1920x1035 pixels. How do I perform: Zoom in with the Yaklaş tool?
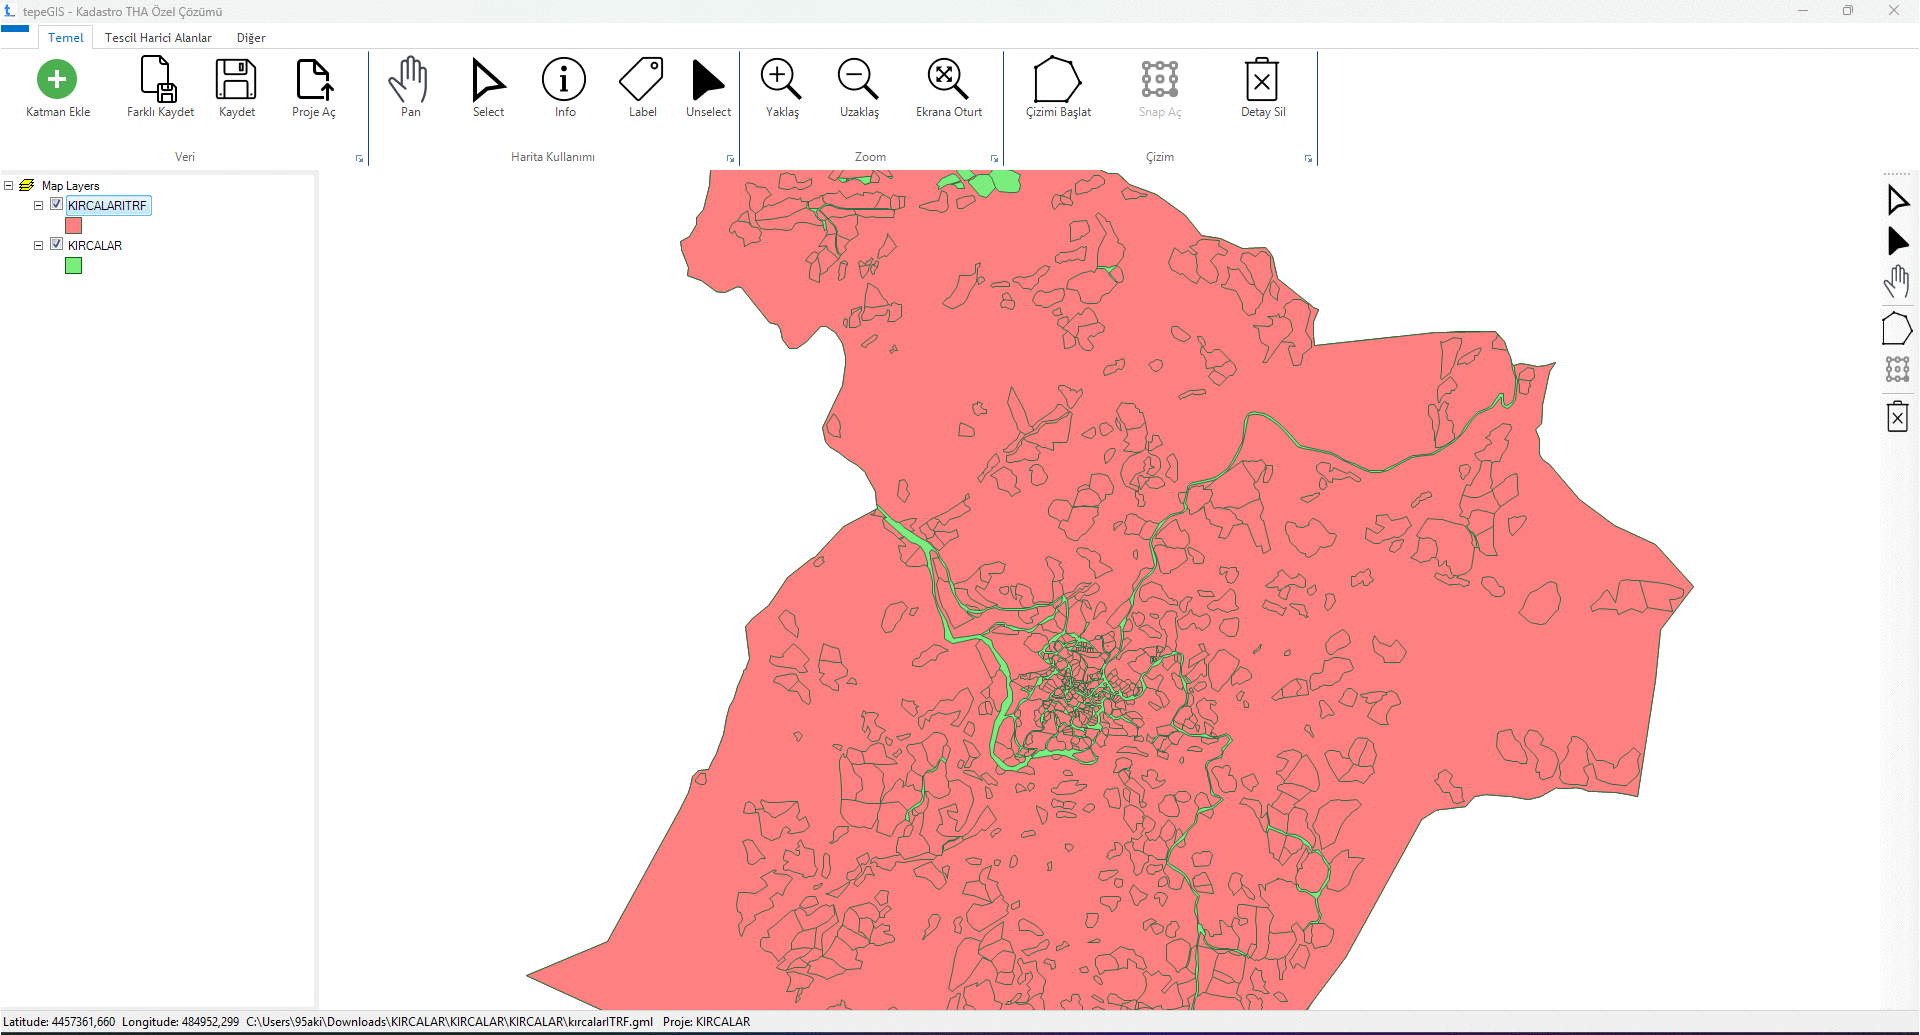pyautogui.click(x=781, y=80)
